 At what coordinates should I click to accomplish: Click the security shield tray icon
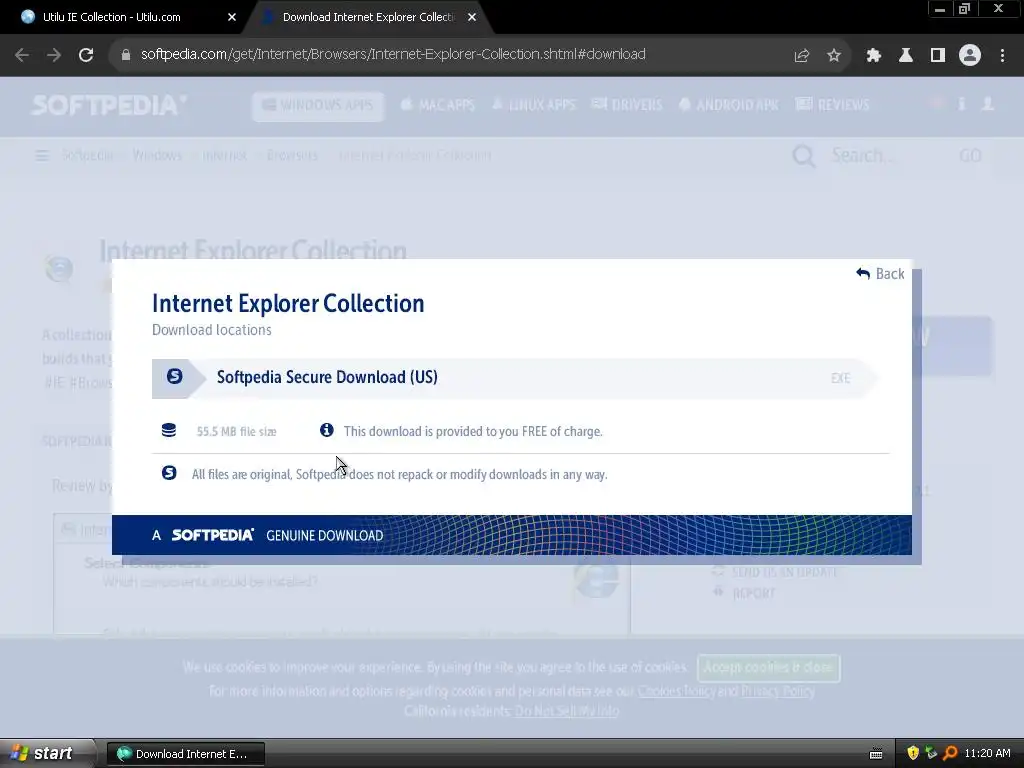click(x=913, y=753)
